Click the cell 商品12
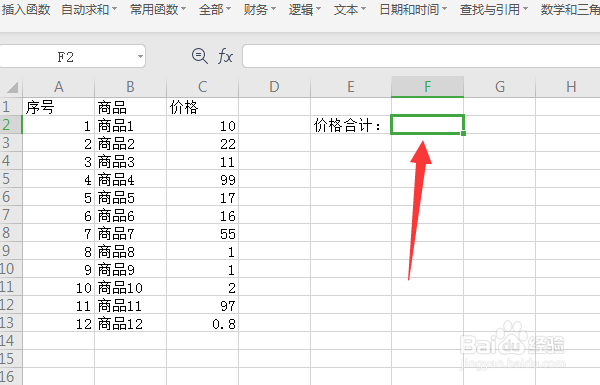Viewport: 600px width, 385px height. point(130,323)
